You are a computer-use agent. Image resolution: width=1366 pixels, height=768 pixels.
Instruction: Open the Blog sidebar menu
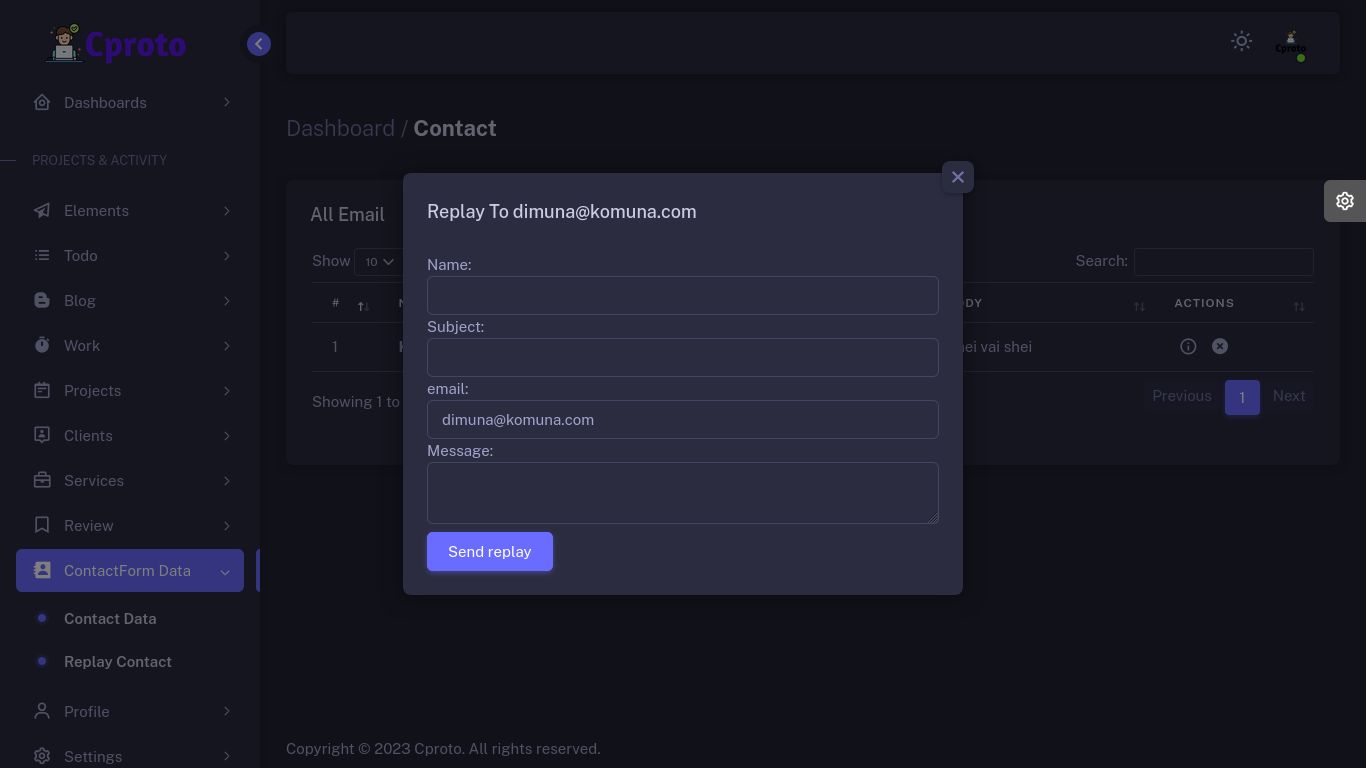point(130,301)
